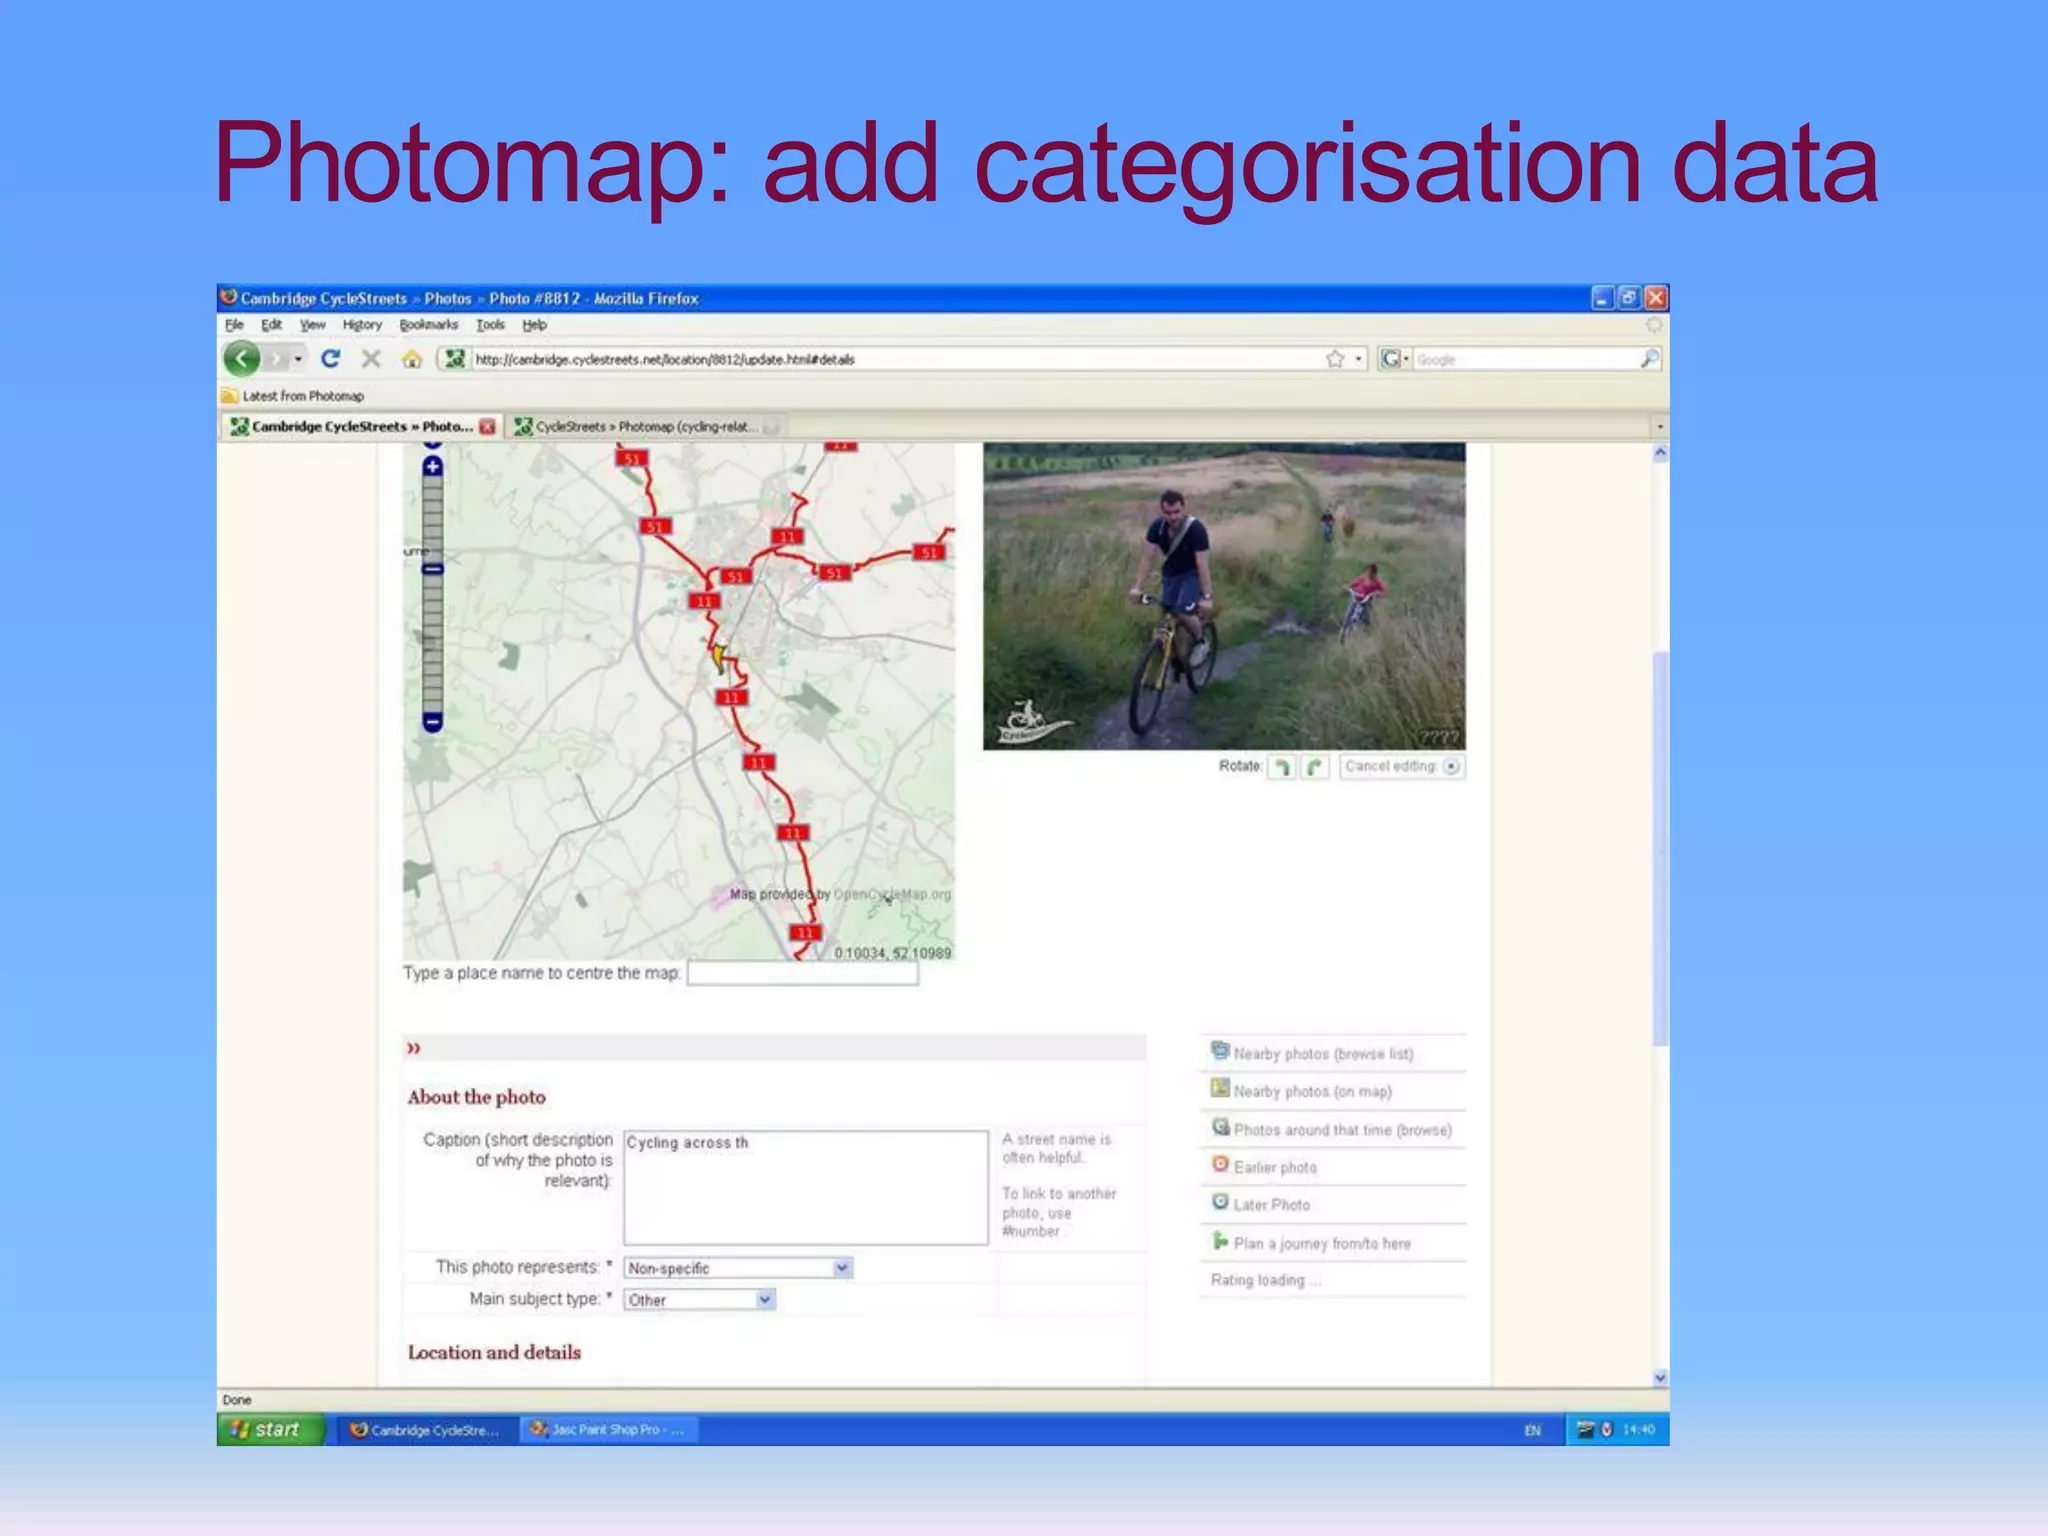Screen dimensions: 2048x1536
Task: Open the This photo represents dropdown
Action: (x=738, y=1268)
